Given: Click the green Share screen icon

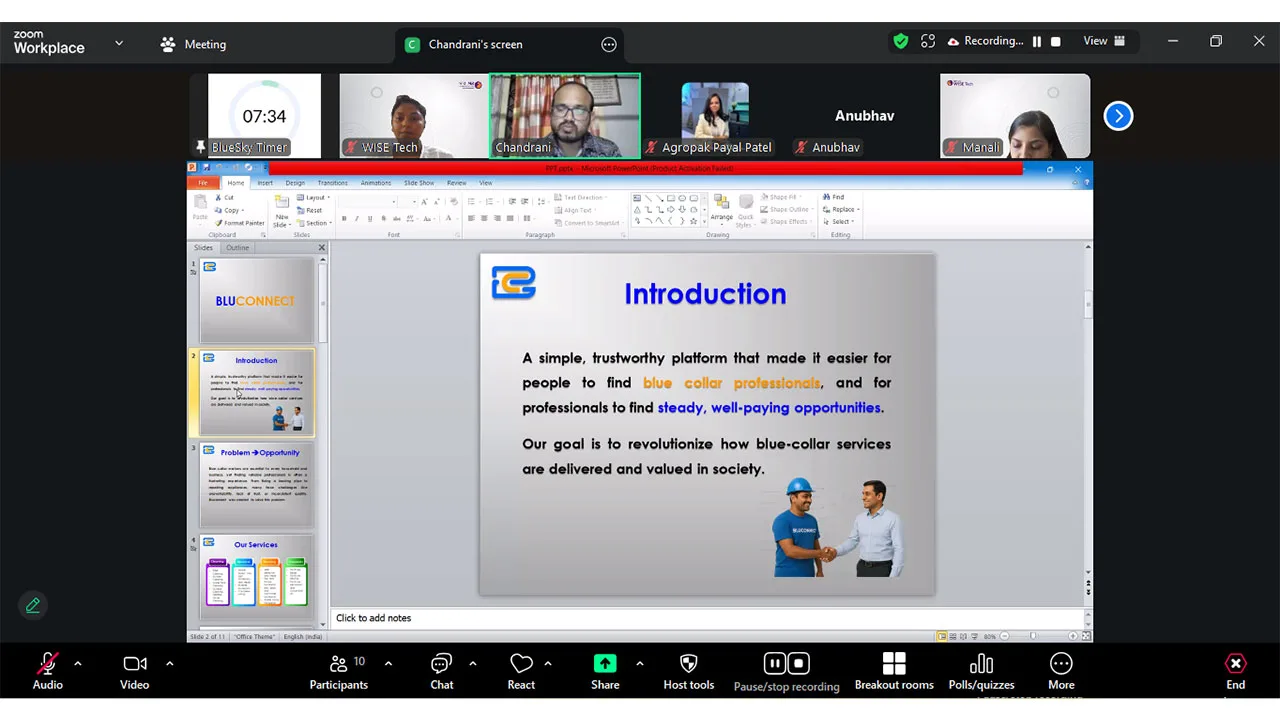Looking at the screenshot, I should pyautogui.click(x=605, y=664).
